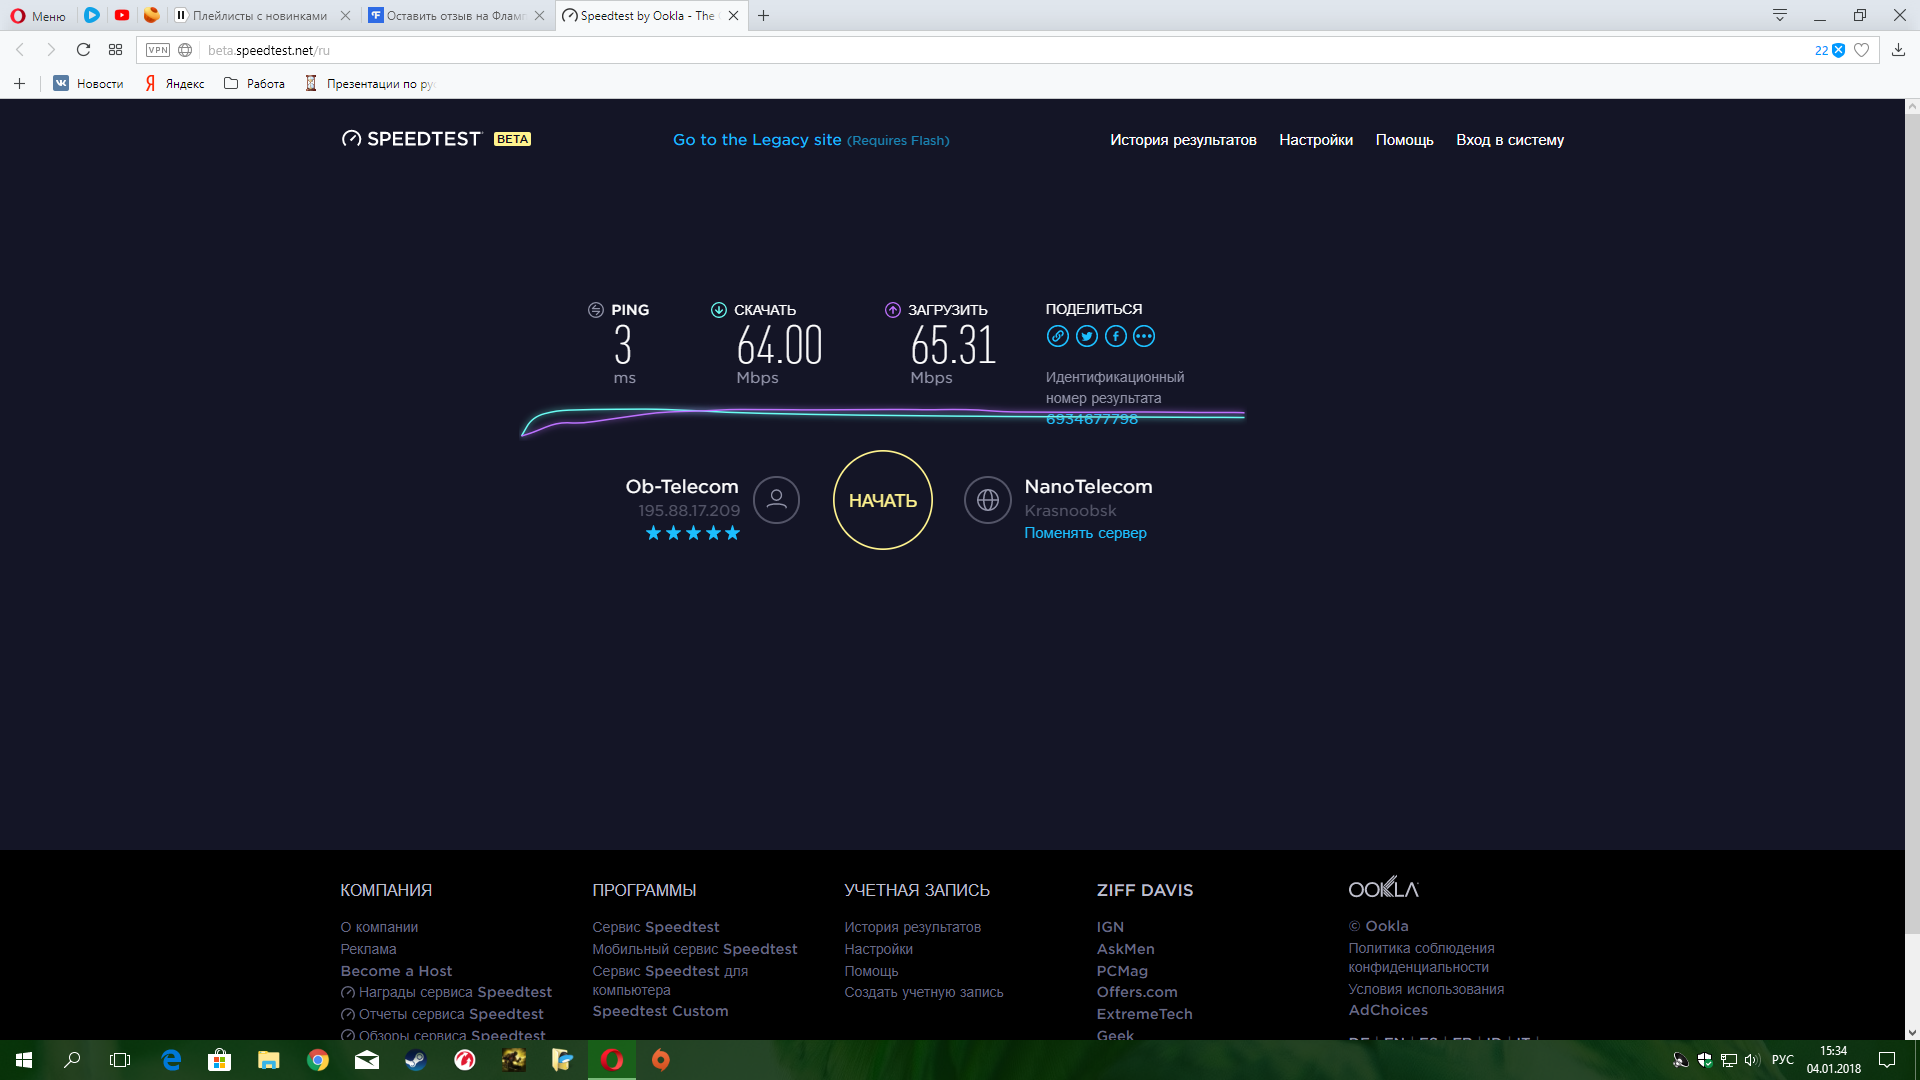Viewport: 1920px width, 1080px height.
Task: Open the Opera menu button
Action: coord(38,16)
